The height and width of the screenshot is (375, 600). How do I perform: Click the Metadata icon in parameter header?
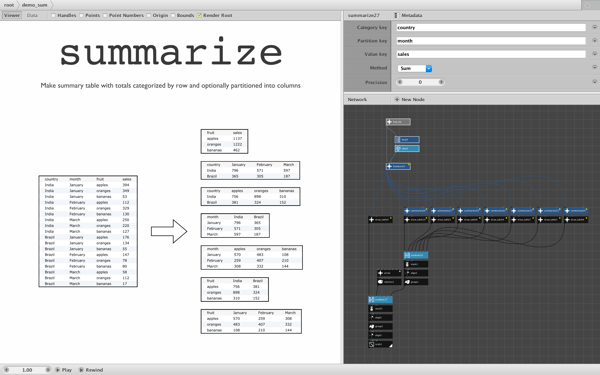pyautogui.click(x=396, y=15)
